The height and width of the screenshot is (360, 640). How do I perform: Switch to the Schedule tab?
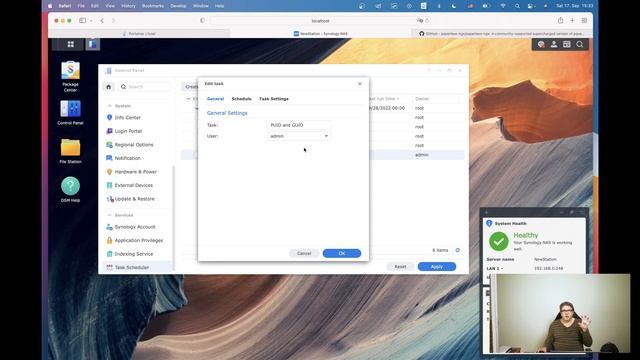(x=241, y=99)
